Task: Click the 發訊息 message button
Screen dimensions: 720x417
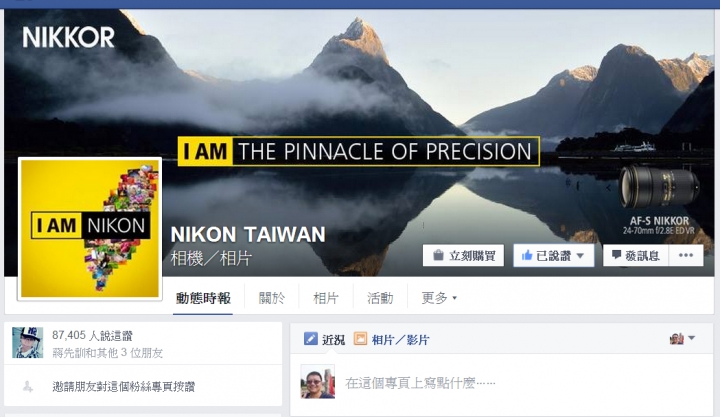Action: click(x=636, y=255)
